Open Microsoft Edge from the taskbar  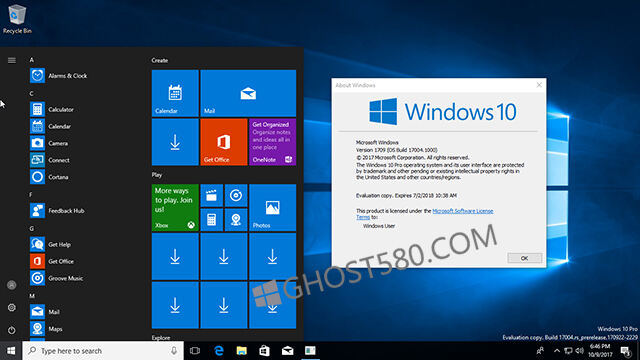219,351
